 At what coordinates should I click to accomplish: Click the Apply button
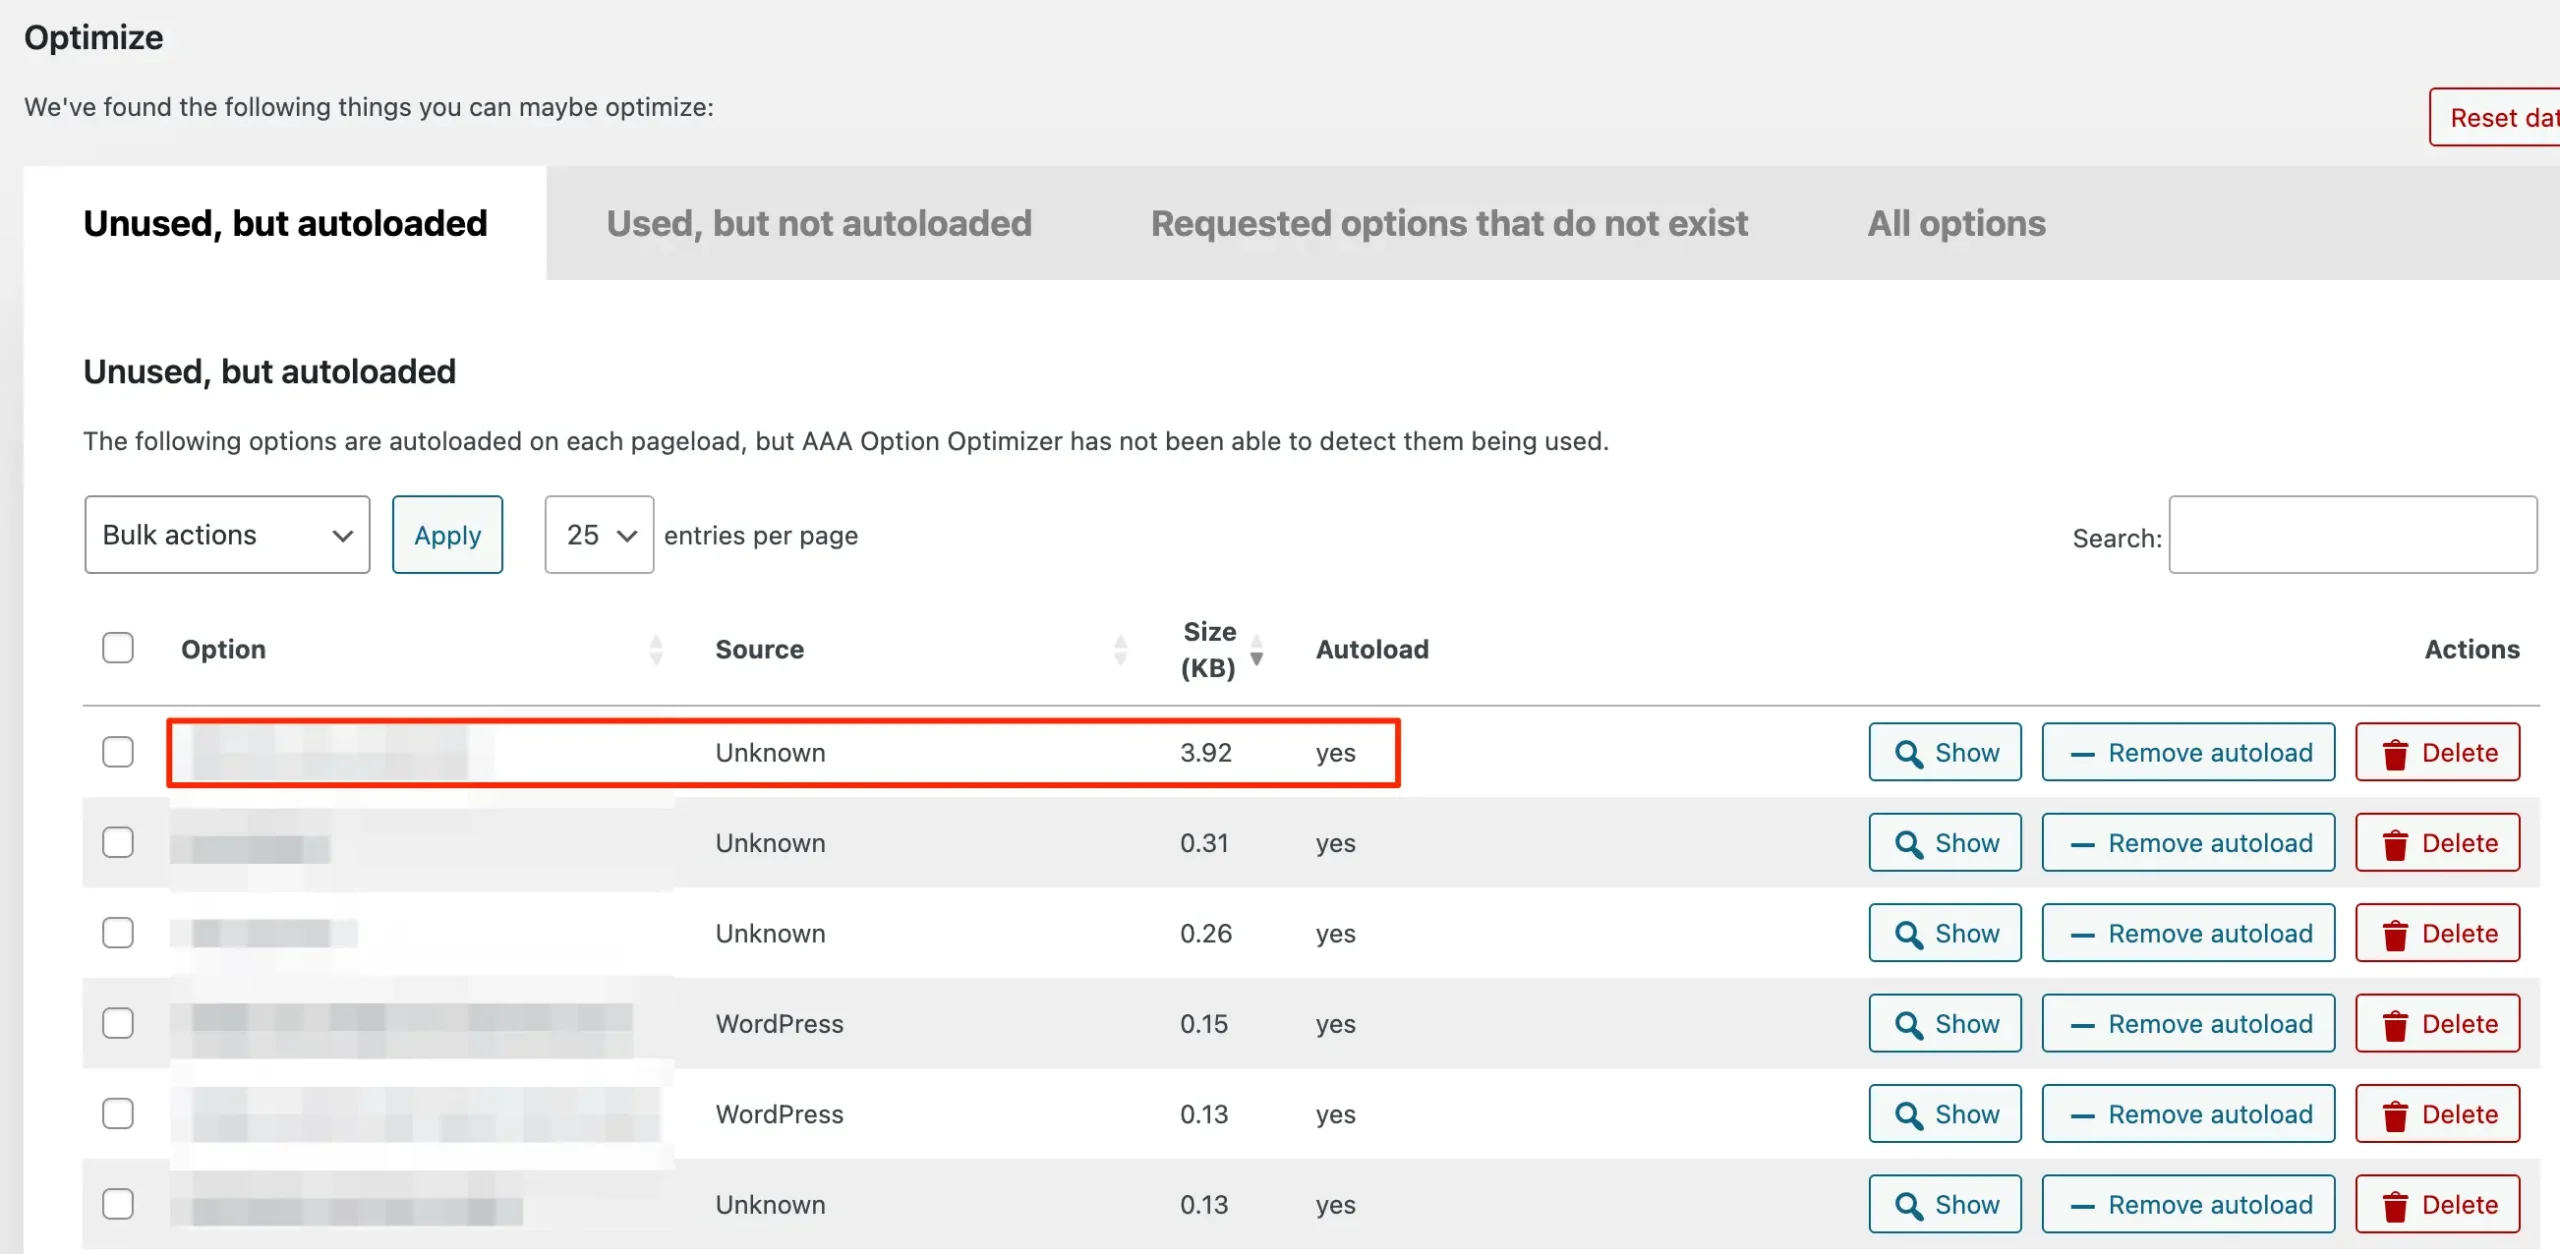[447, 535]
